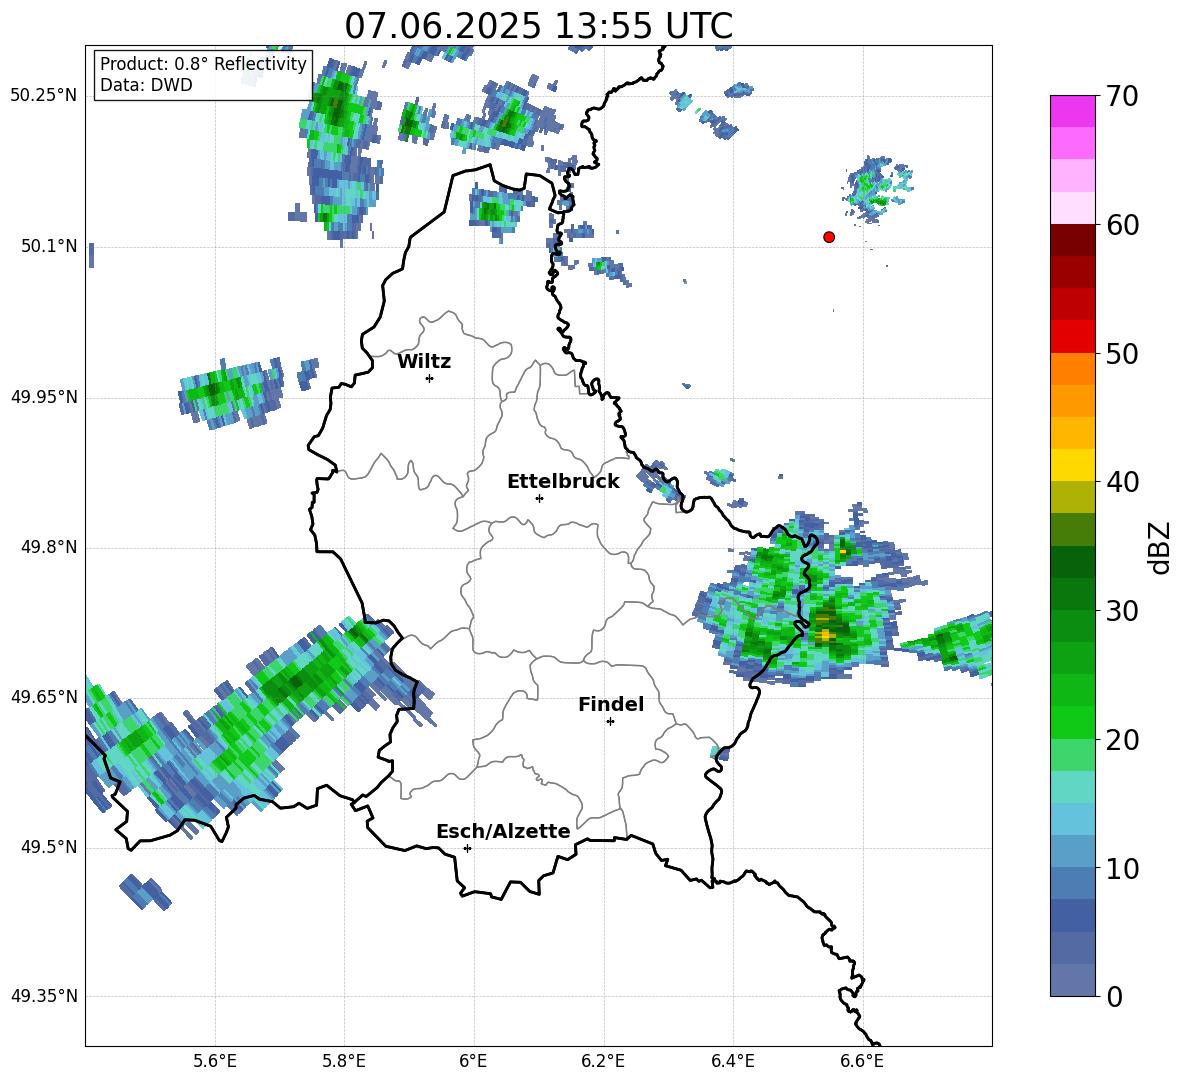Click the 60 tick on colorbar
This screenshot has width=1184, height=1081.
(x=1122, y=225)
